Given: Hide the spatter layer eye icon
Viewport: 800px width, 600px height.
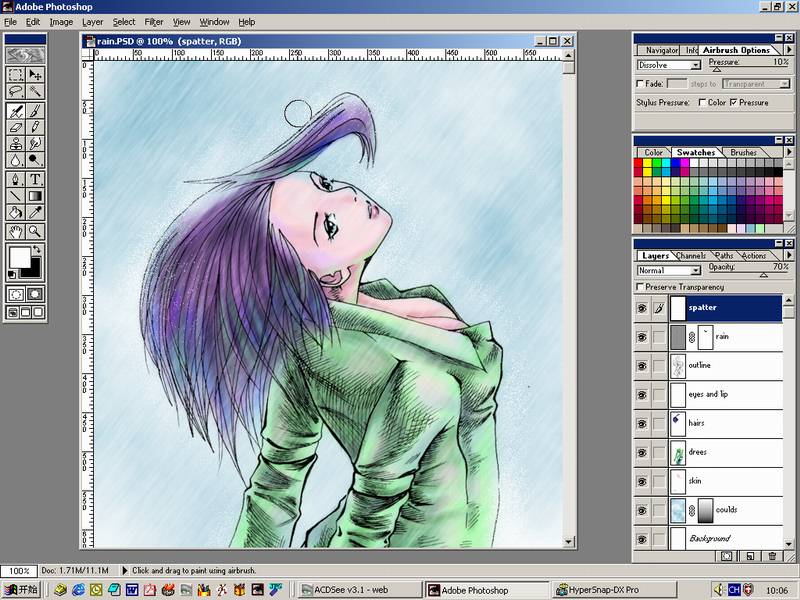Looking at the screenshot, I should pos(642,308).
